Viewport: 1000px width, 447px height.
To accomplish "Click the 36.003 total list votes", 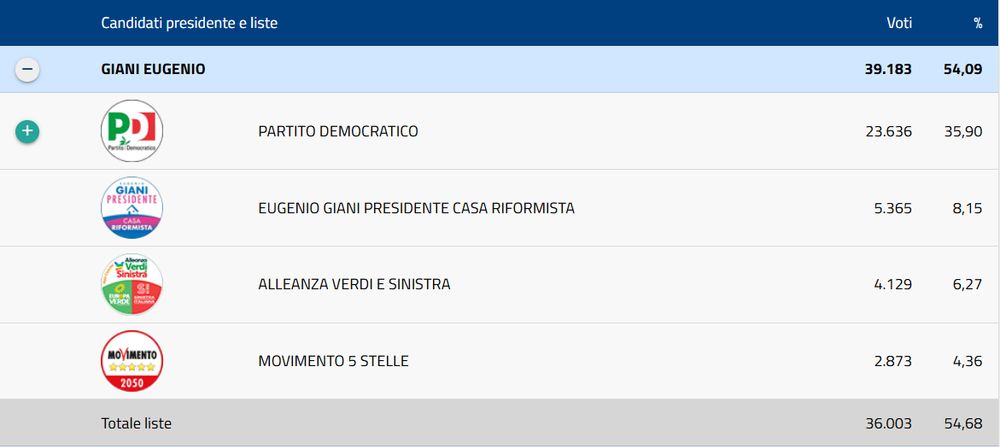I will click(888, 423).
